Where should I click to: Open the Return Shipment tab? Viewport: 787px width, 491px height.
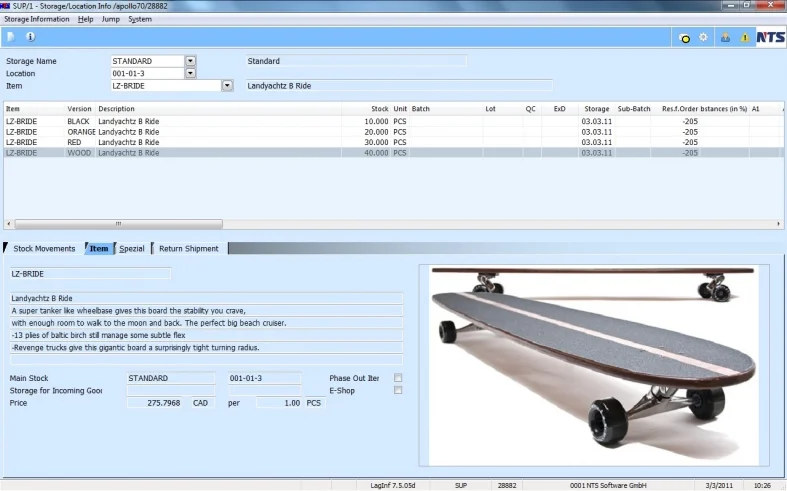click(189, 249)
